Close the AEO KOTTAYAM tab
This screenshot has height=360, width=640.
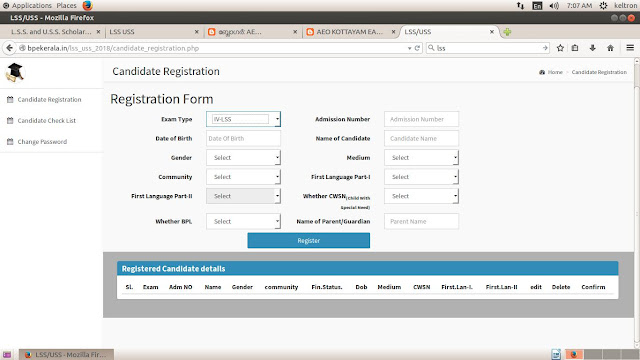tap(393, 32)
